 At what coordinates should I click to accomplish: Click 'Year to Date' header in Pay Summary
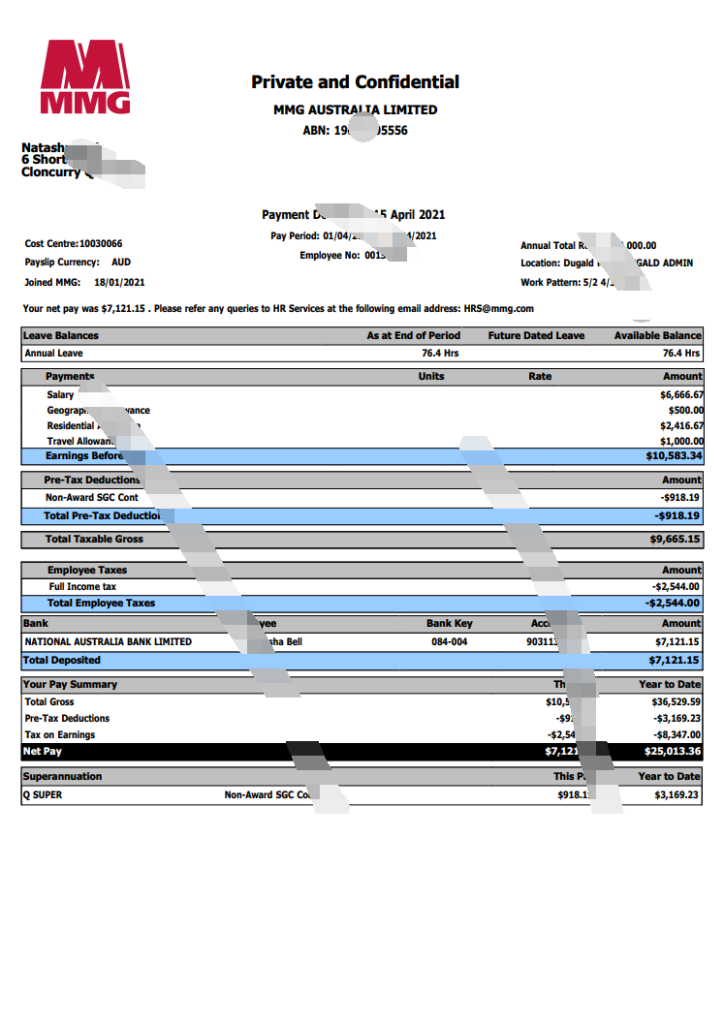[670, 684]
